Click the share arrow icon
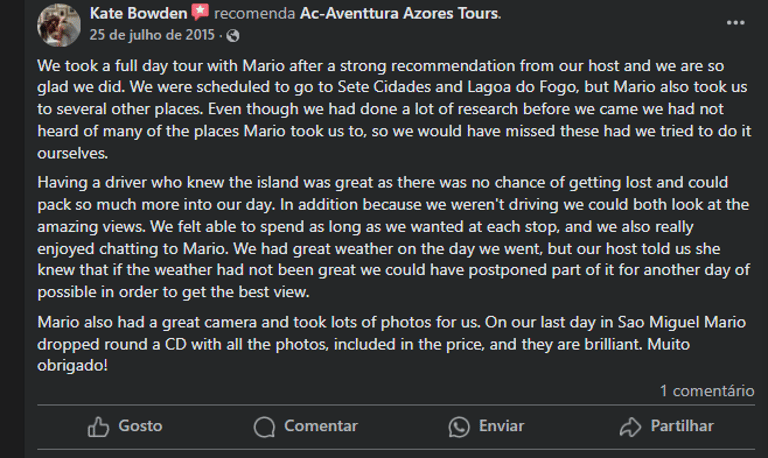Viewport: 768px width, 458px height. pyautogui.click(x=630, y=426)
